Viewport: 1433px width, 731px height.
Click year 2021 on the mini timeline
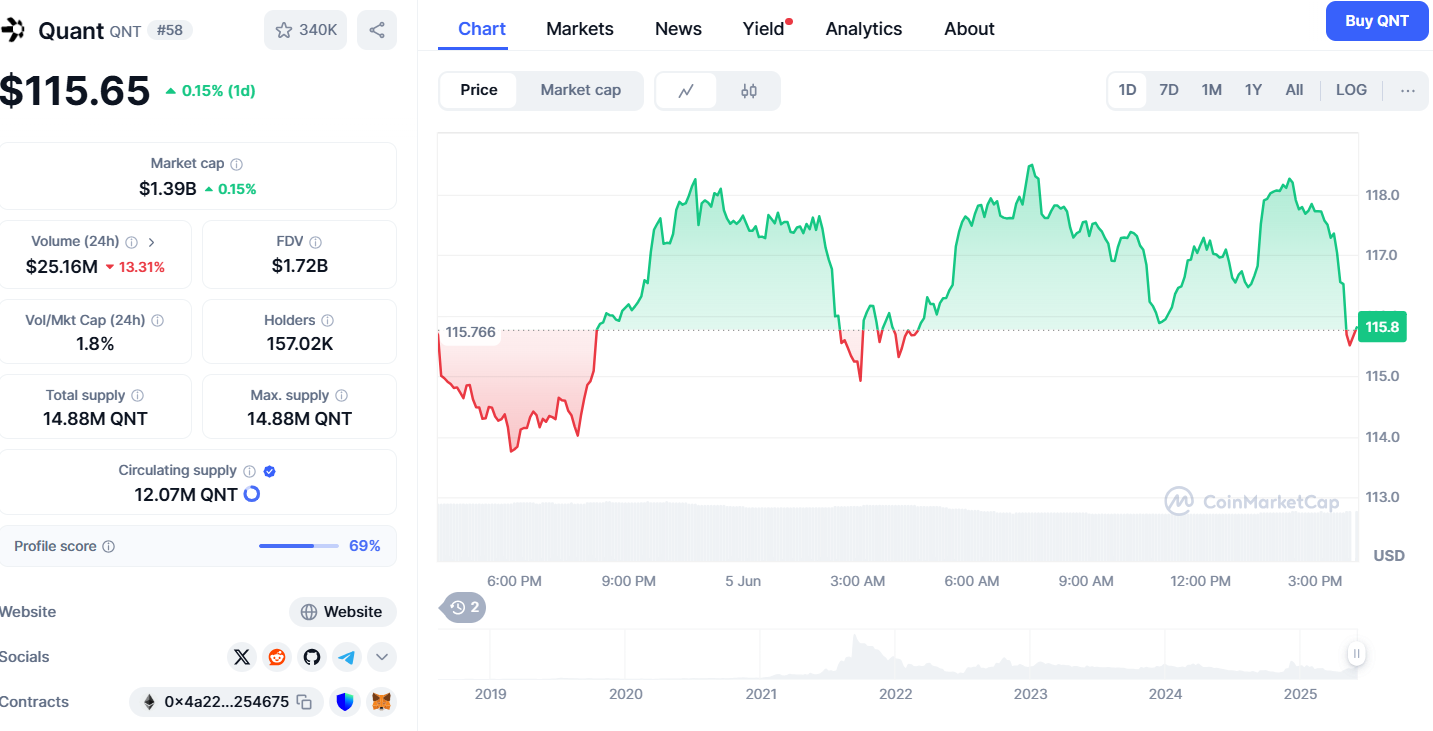tap(760, 694)
